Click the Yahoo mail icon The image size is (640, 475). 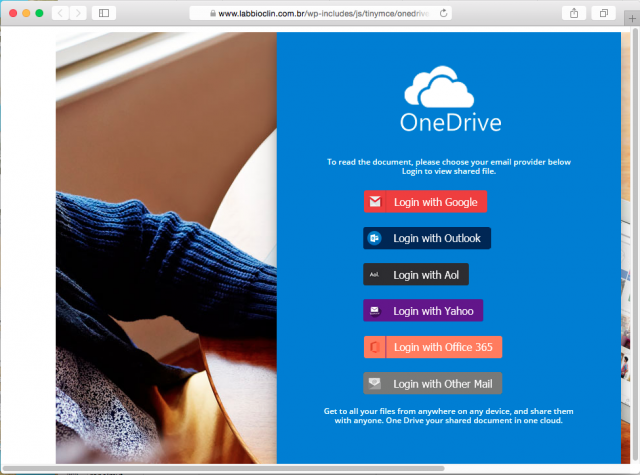coord(374,311)
